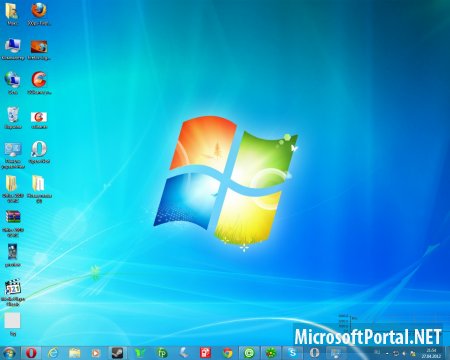Click the grey Opera 'O' taskbar icon
The height and width of the screenshot is (360, 450).
[314, 353]
